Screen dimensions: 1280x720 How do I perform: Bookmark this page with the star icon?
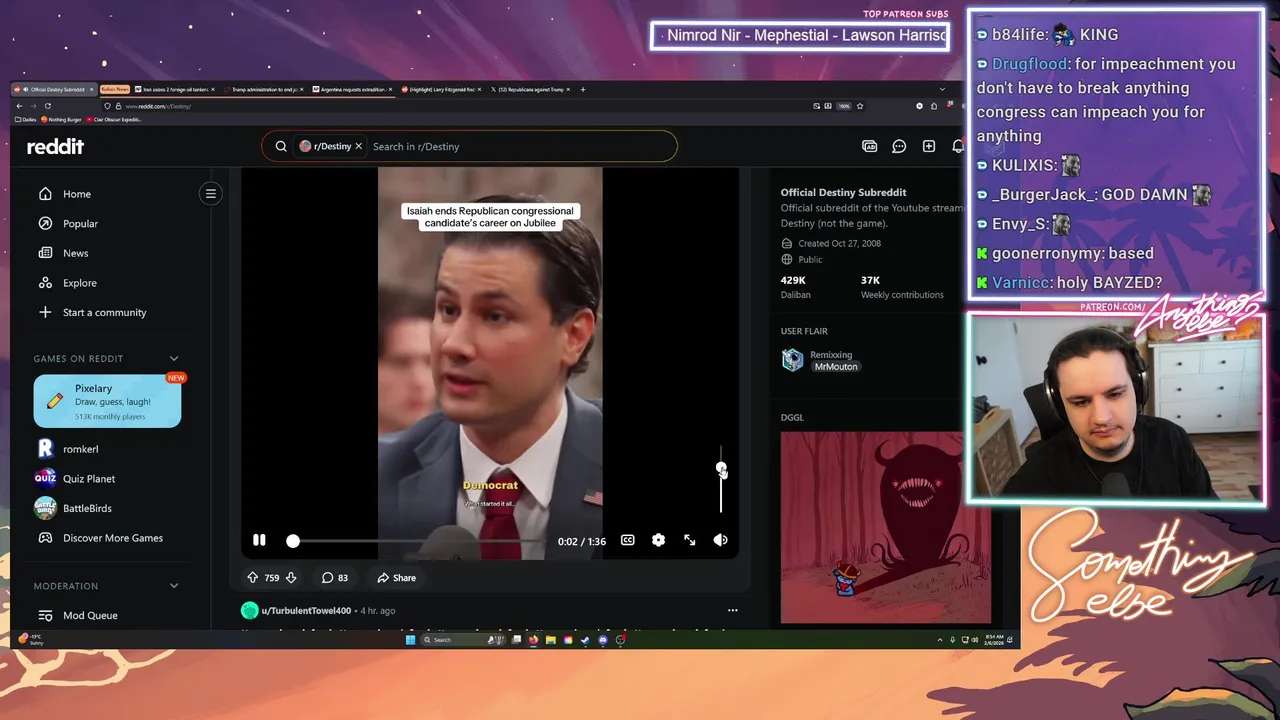click(860, 106)
